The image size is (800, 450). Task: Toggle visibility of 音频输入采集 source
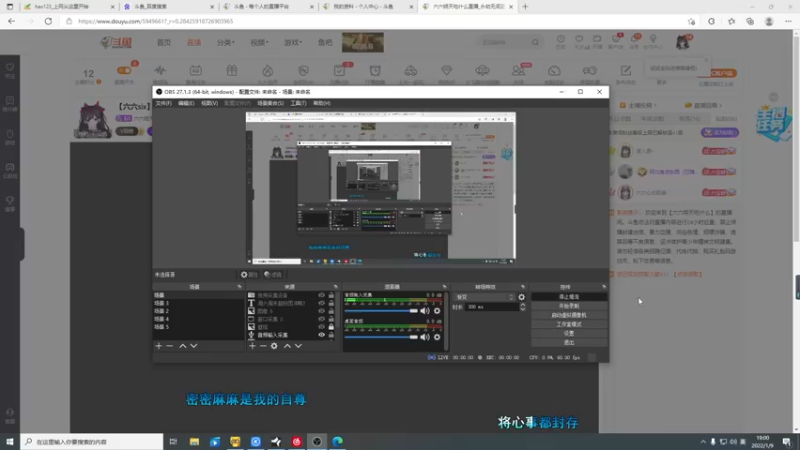coord(321,335)
